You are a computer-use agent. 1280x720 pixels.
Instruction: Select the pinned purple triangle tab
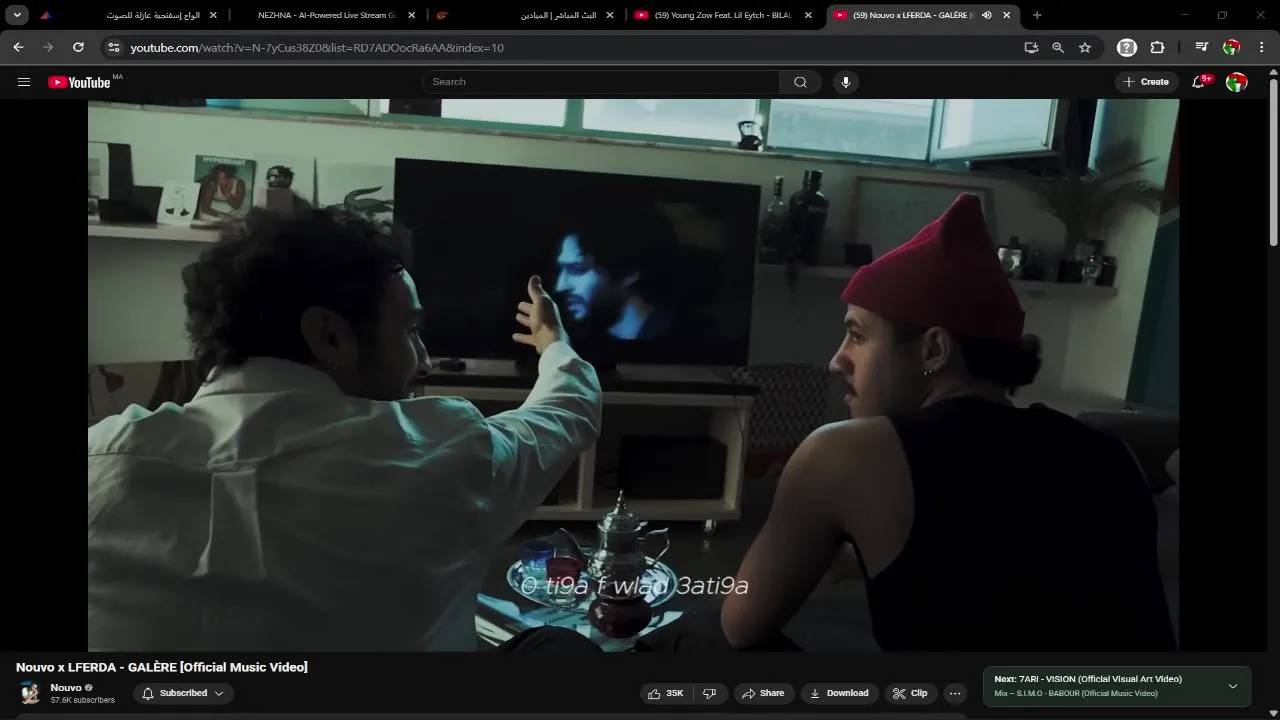47,15
